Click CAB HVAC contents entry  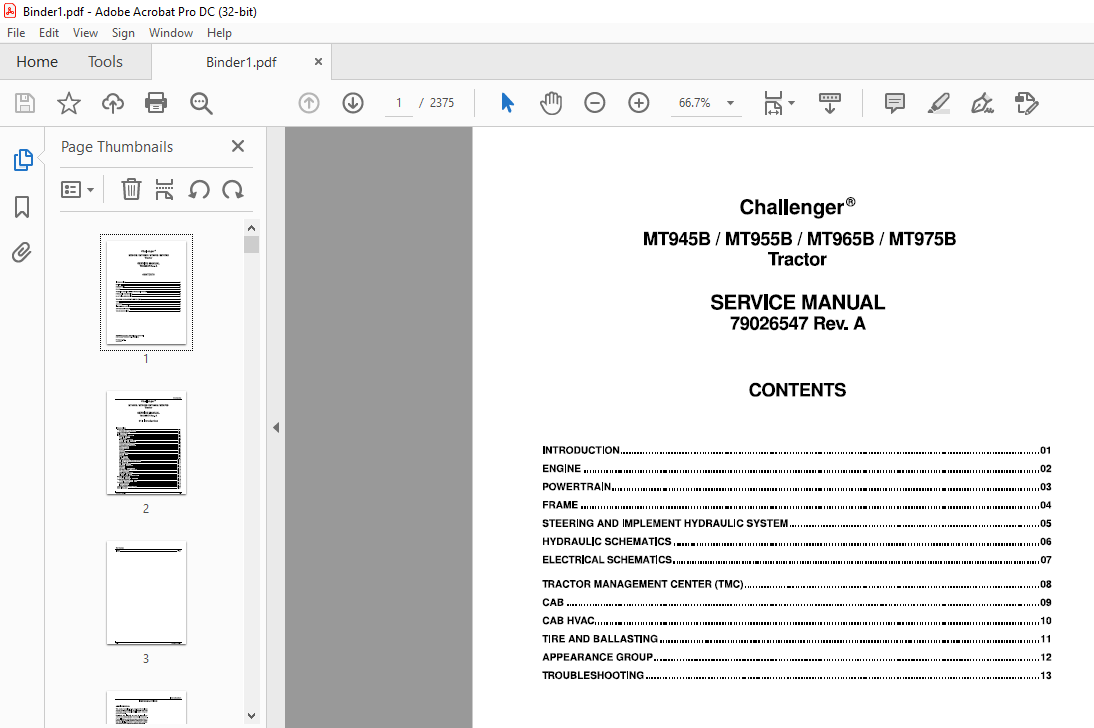pos(797,621)
